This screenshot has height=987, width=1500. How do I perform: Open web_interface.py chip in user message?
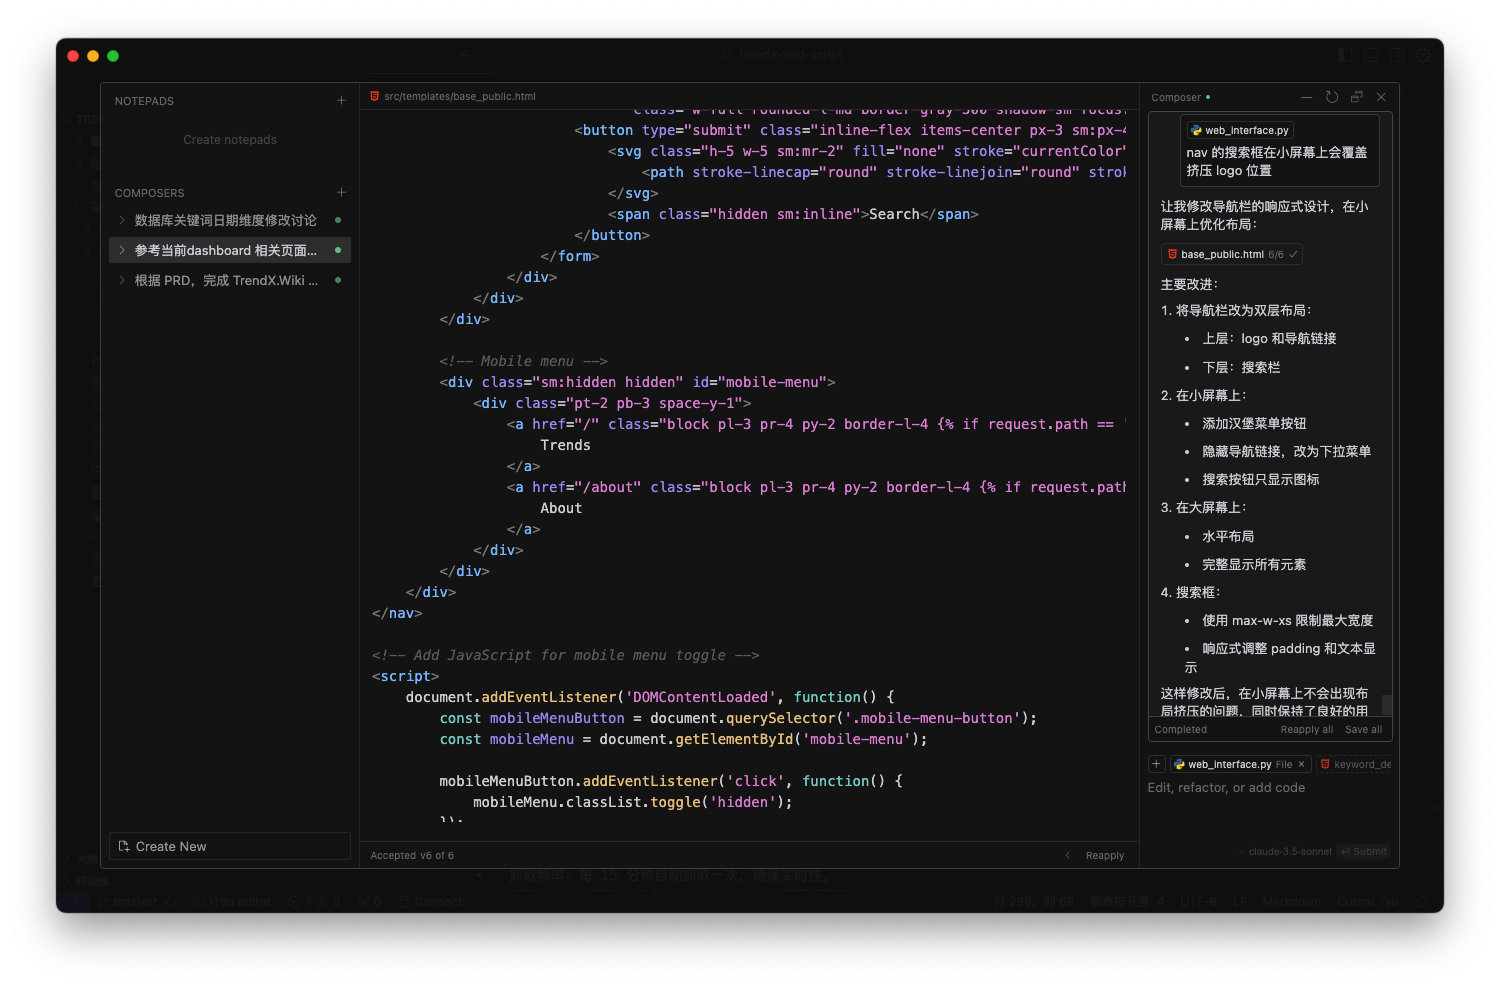[x=1240, y=130]
